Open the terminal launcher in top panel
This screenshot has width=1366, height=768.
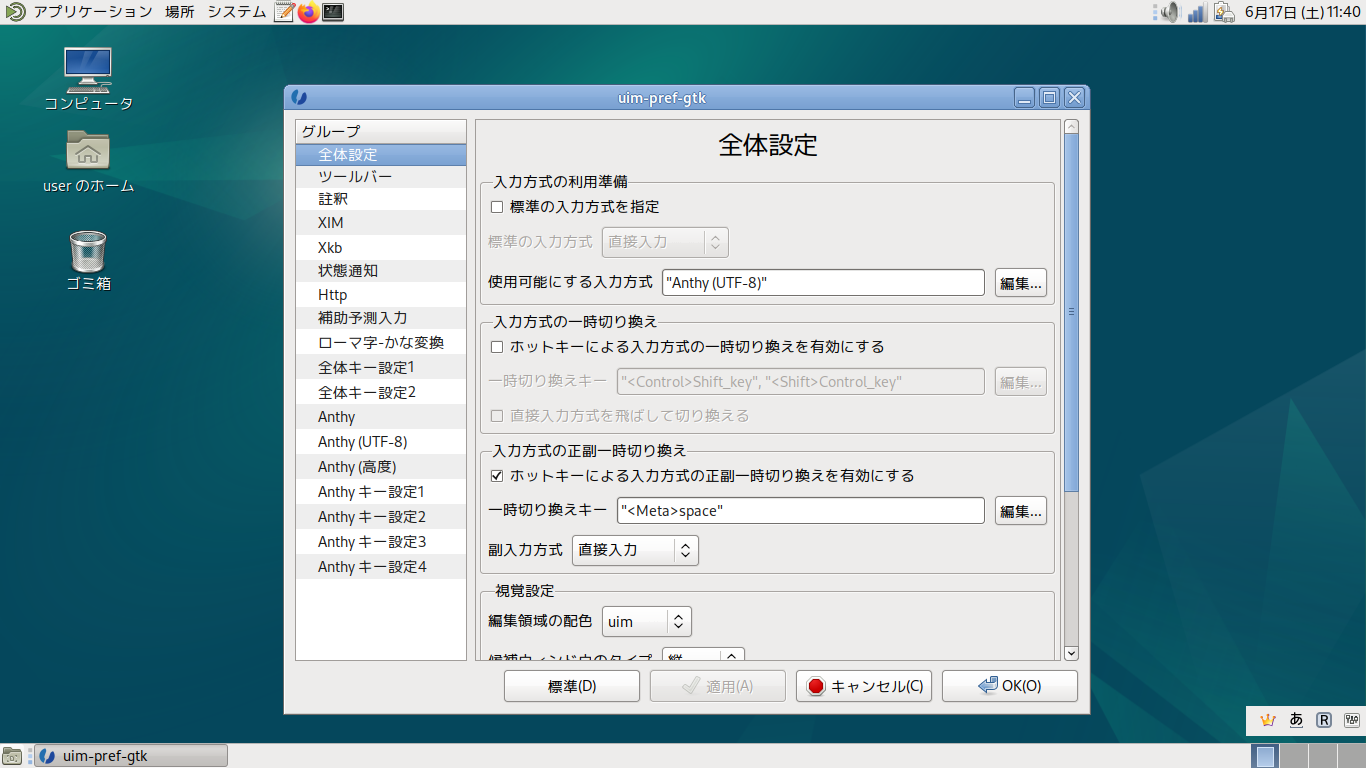[333, 12]
